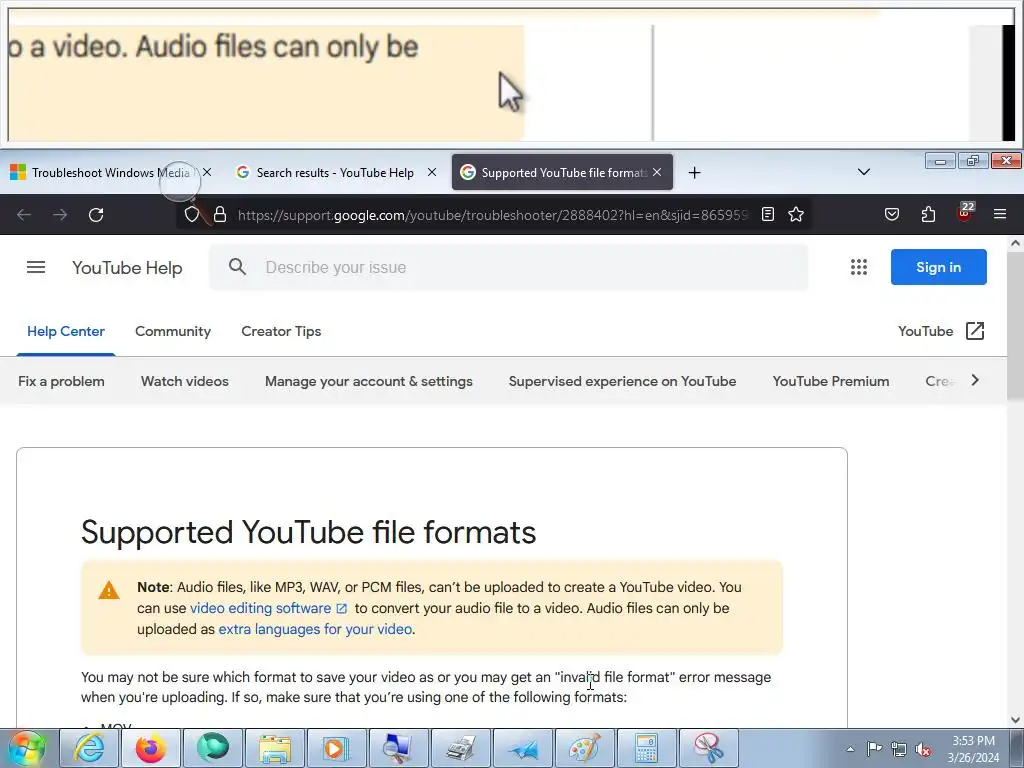Open the printer/fax taskbar icon
Screen dimensions: 1024x768
pyautogui.click(x=460, y=748)
